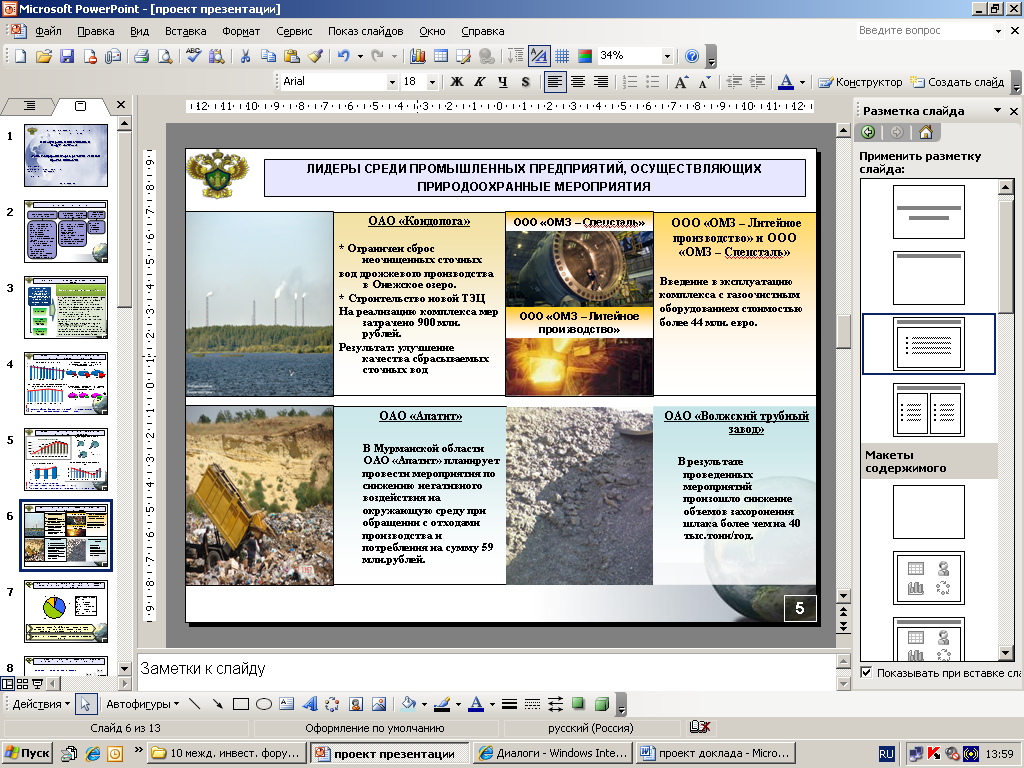Open the Сервис menu

click(x=294, y=31)
